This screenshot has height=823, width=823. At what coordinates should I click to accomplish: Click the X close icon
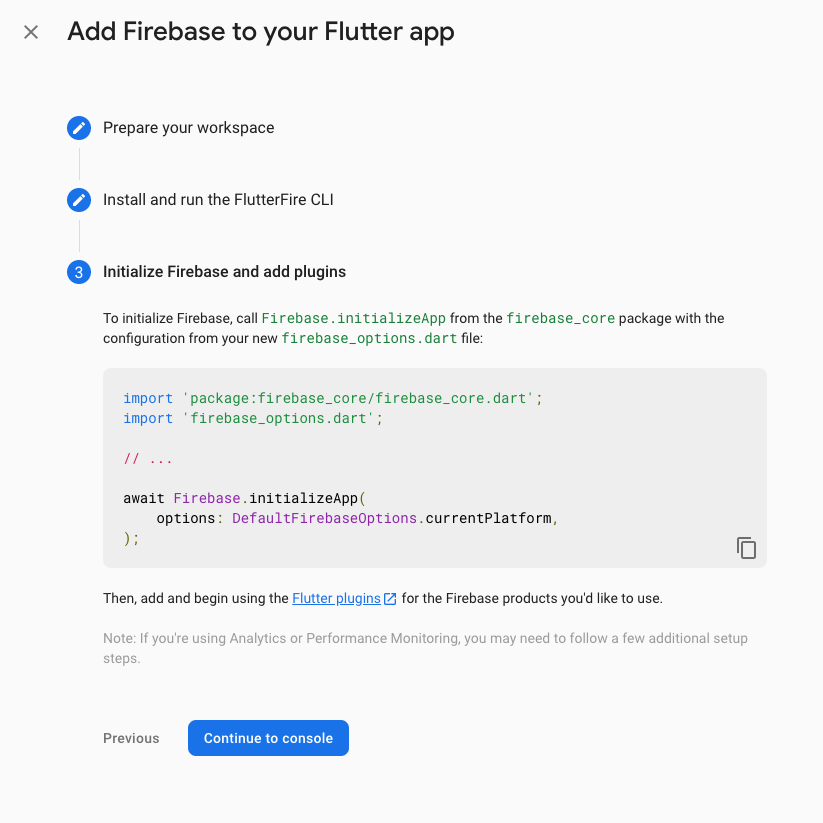30,31
